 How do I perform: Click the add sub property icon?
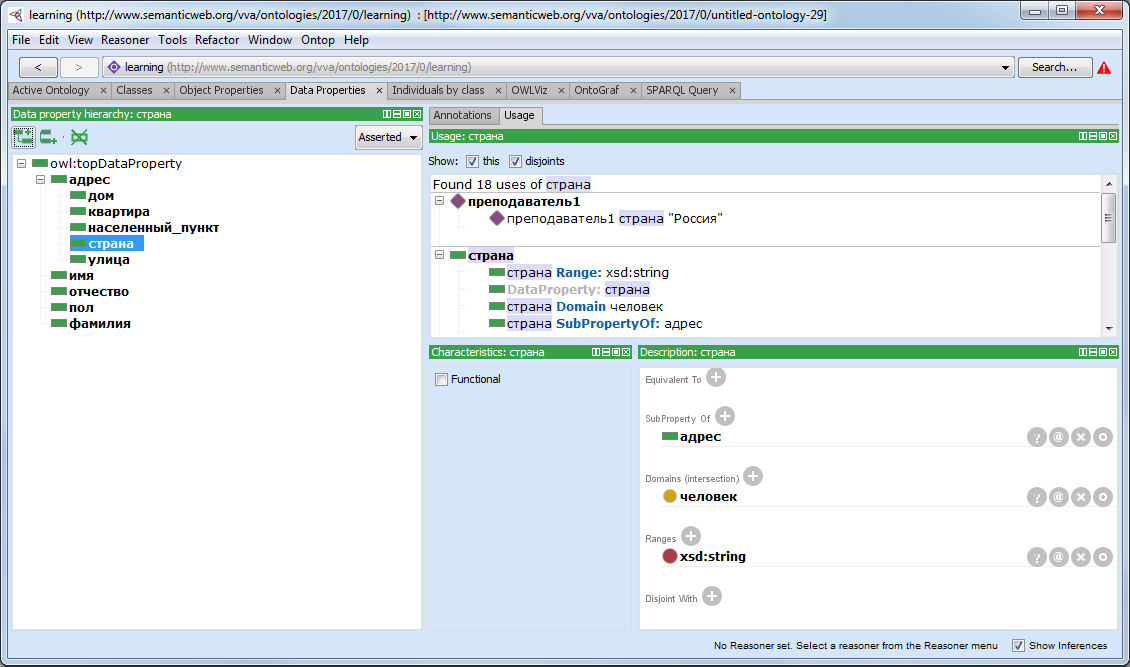pyautogui.click(x=23, y=137)
